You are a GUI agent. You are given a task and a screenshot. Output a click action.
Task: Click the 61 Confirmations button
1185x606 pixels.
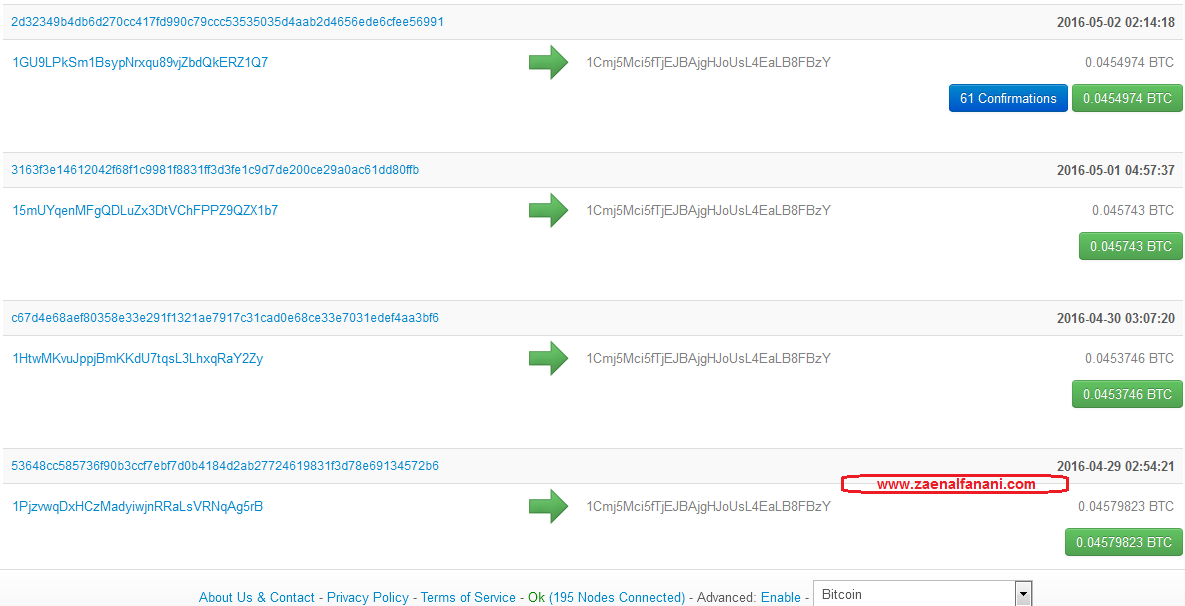point(1008,98)
